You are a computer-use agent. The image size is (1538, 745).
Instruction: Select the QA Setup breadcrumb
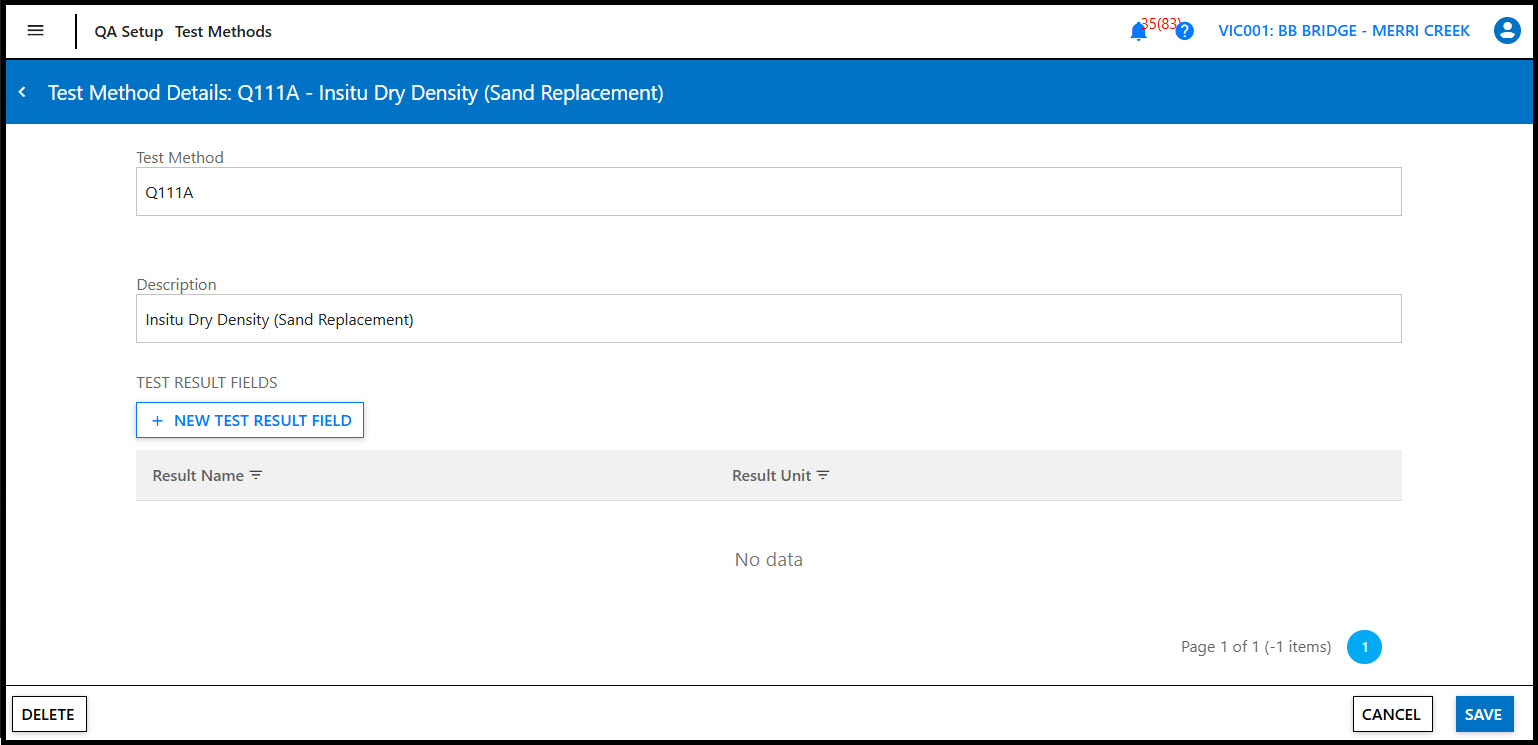[x=128, y=32]
